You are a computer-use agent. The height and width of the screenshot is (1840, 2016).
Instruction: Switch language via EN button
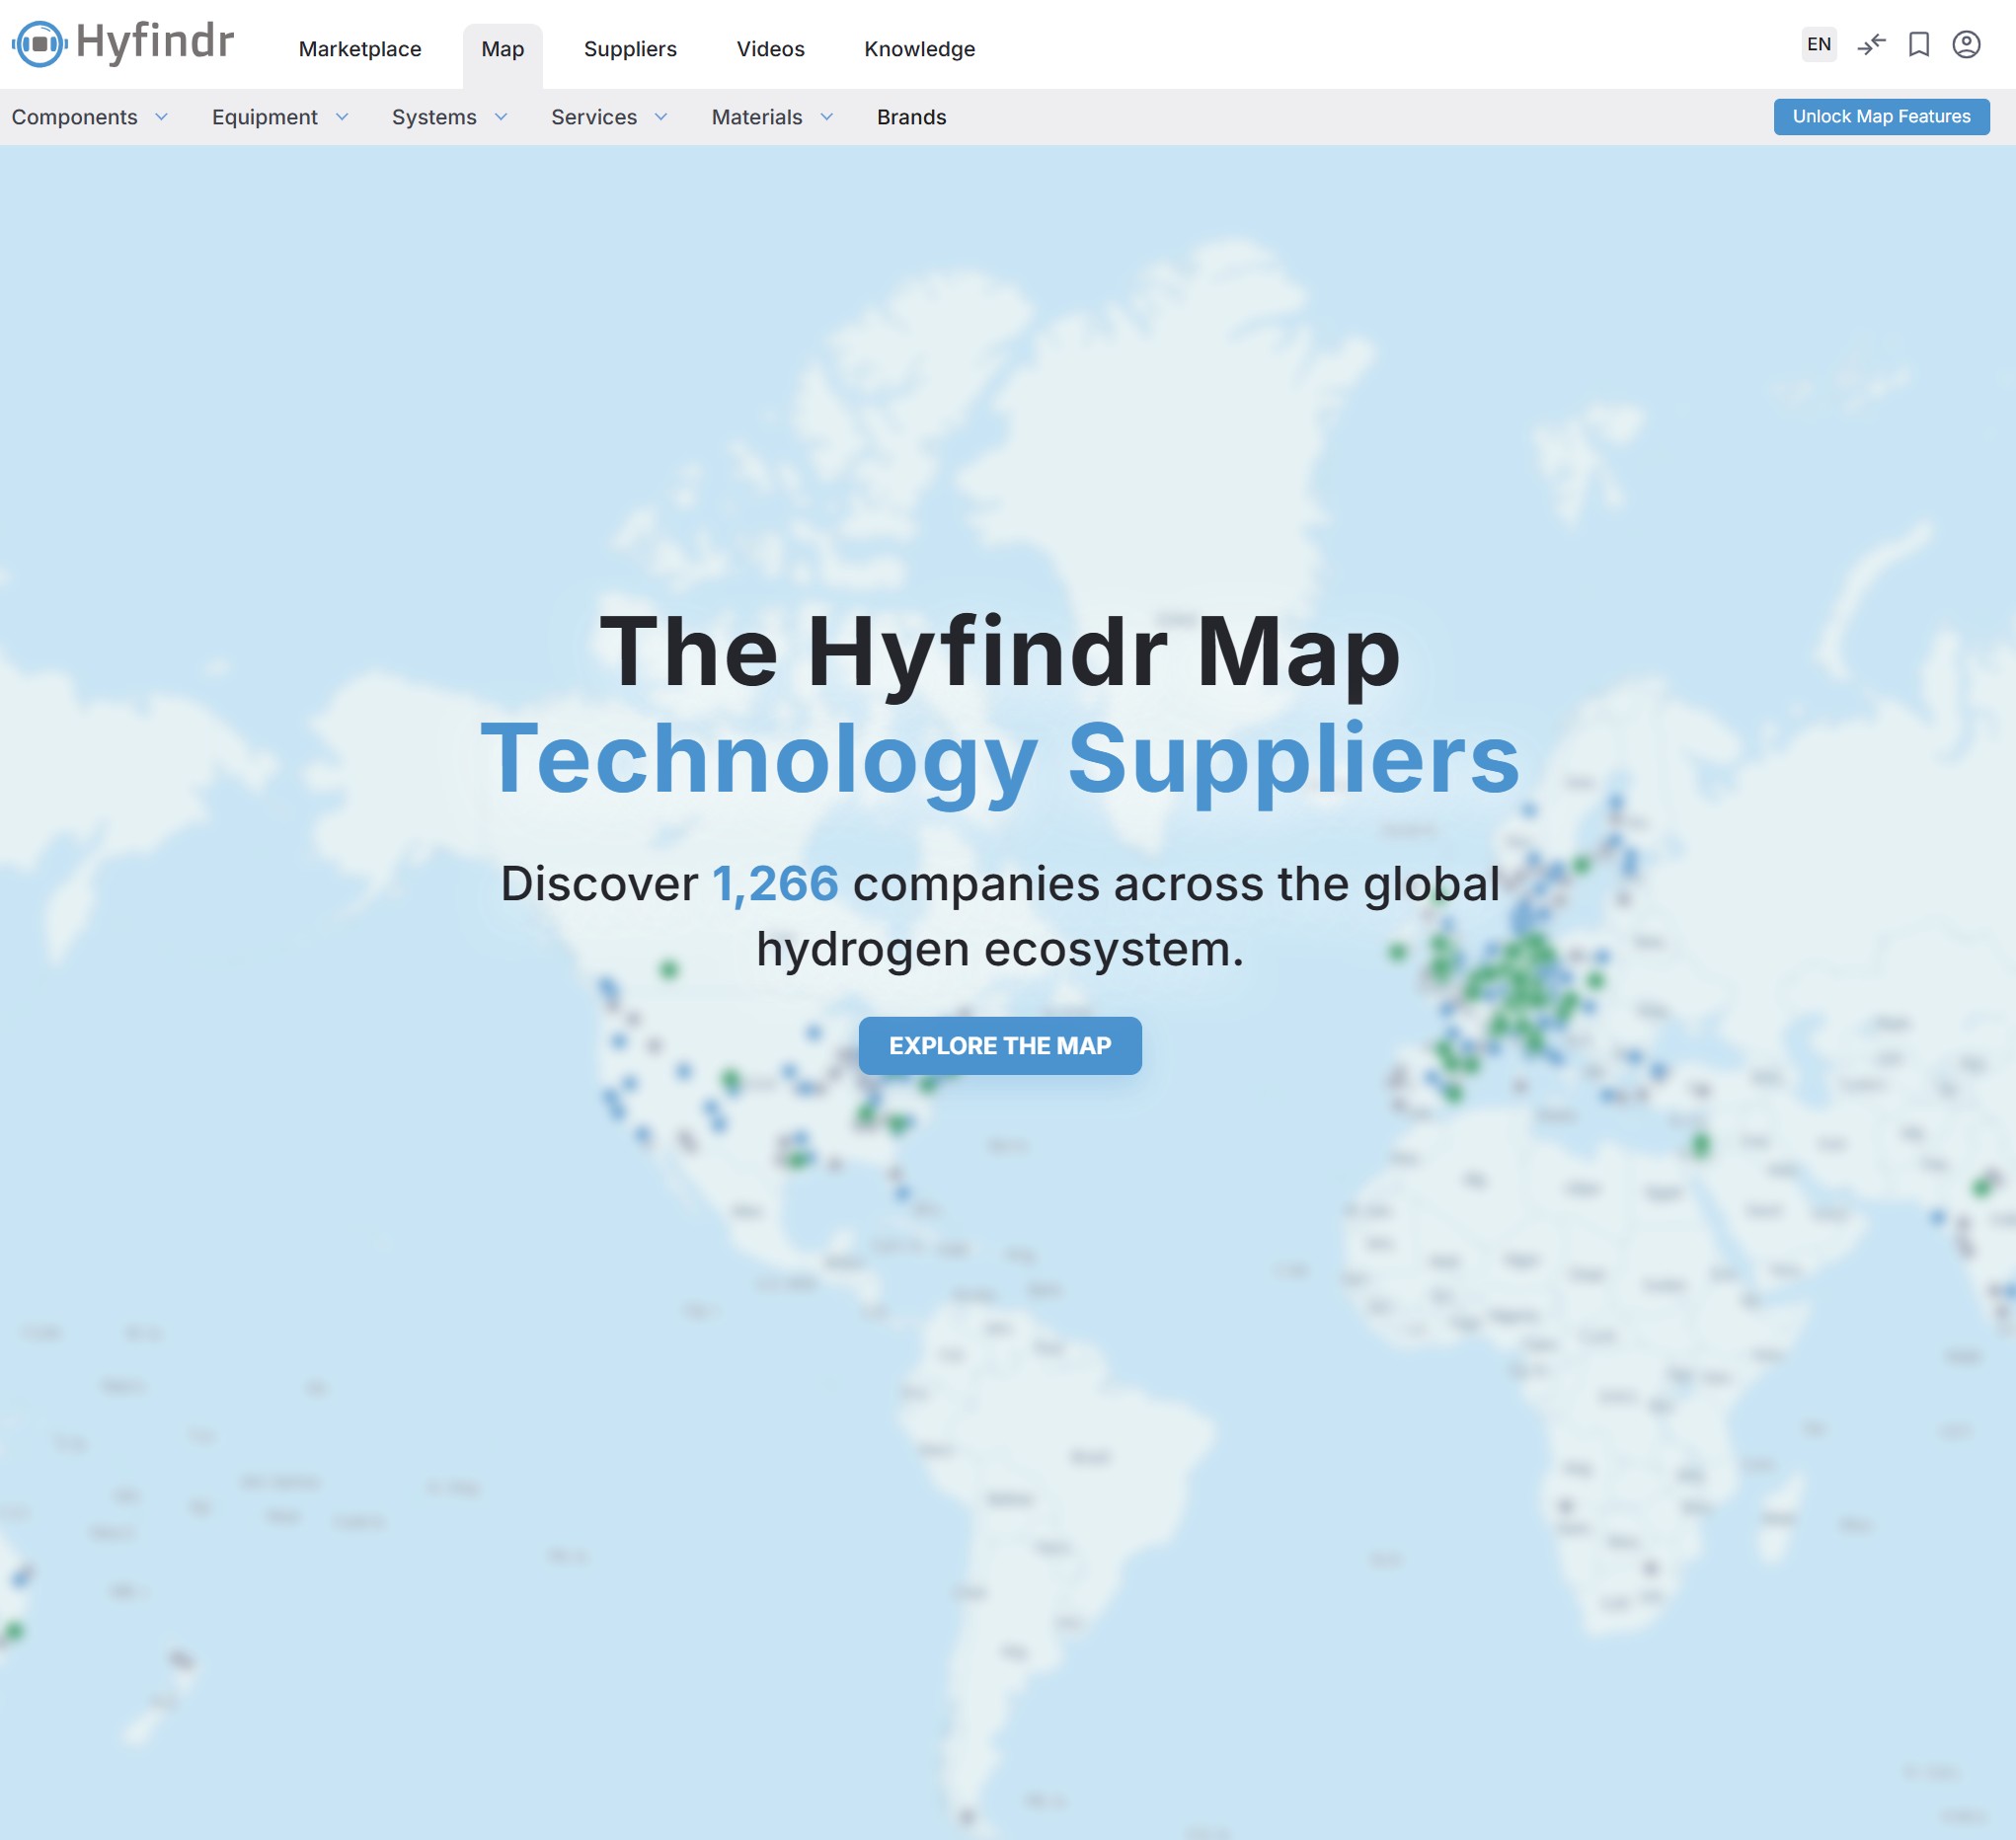point(1819,45)
